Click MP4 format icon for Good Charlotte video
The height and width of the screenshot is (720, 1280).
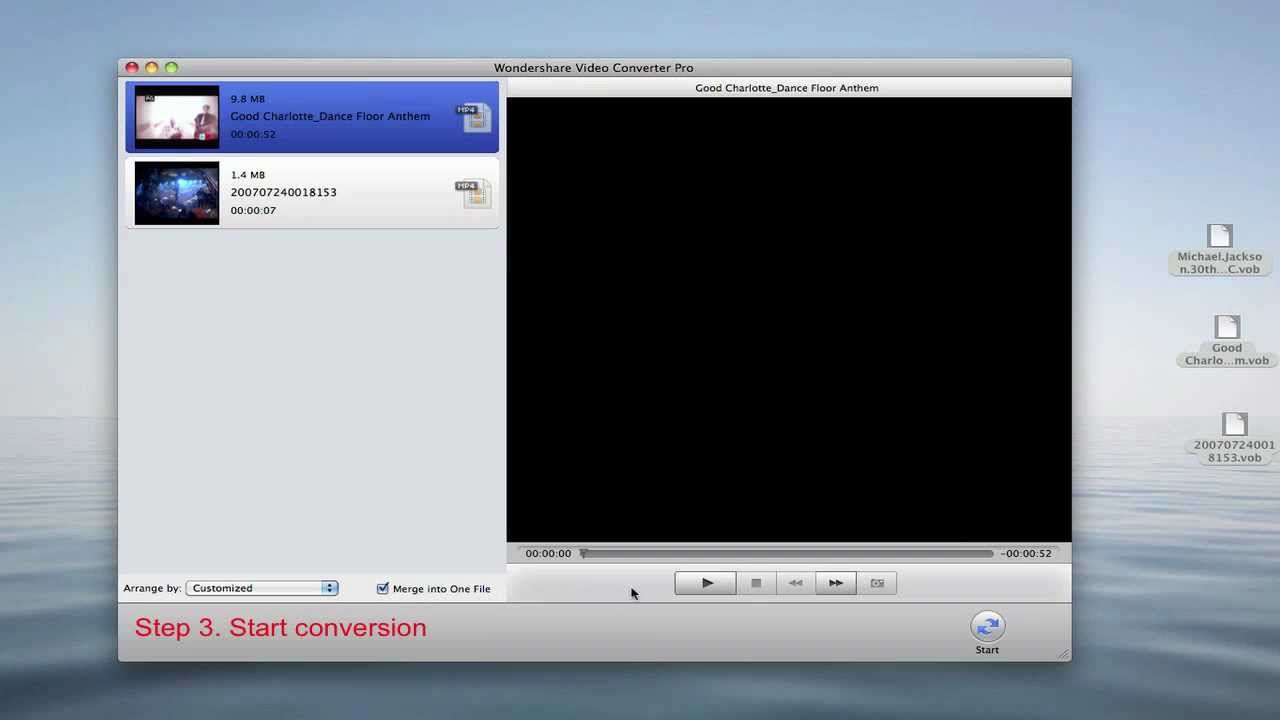click(473, 117)
